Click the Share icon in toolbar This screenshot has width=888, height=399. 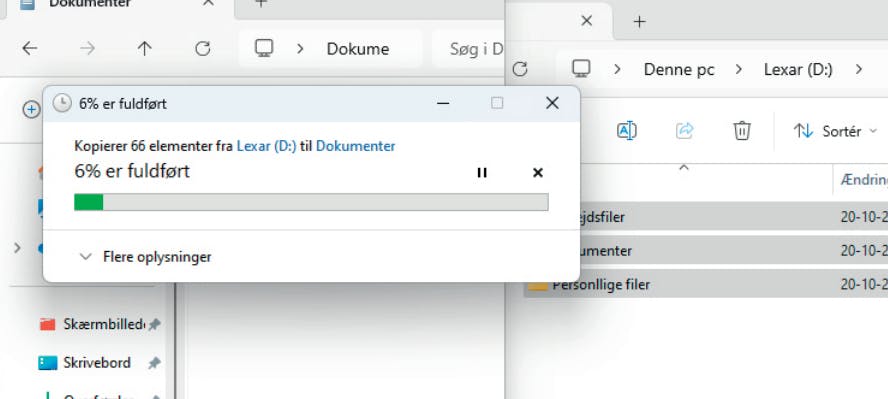pos(685,131)
